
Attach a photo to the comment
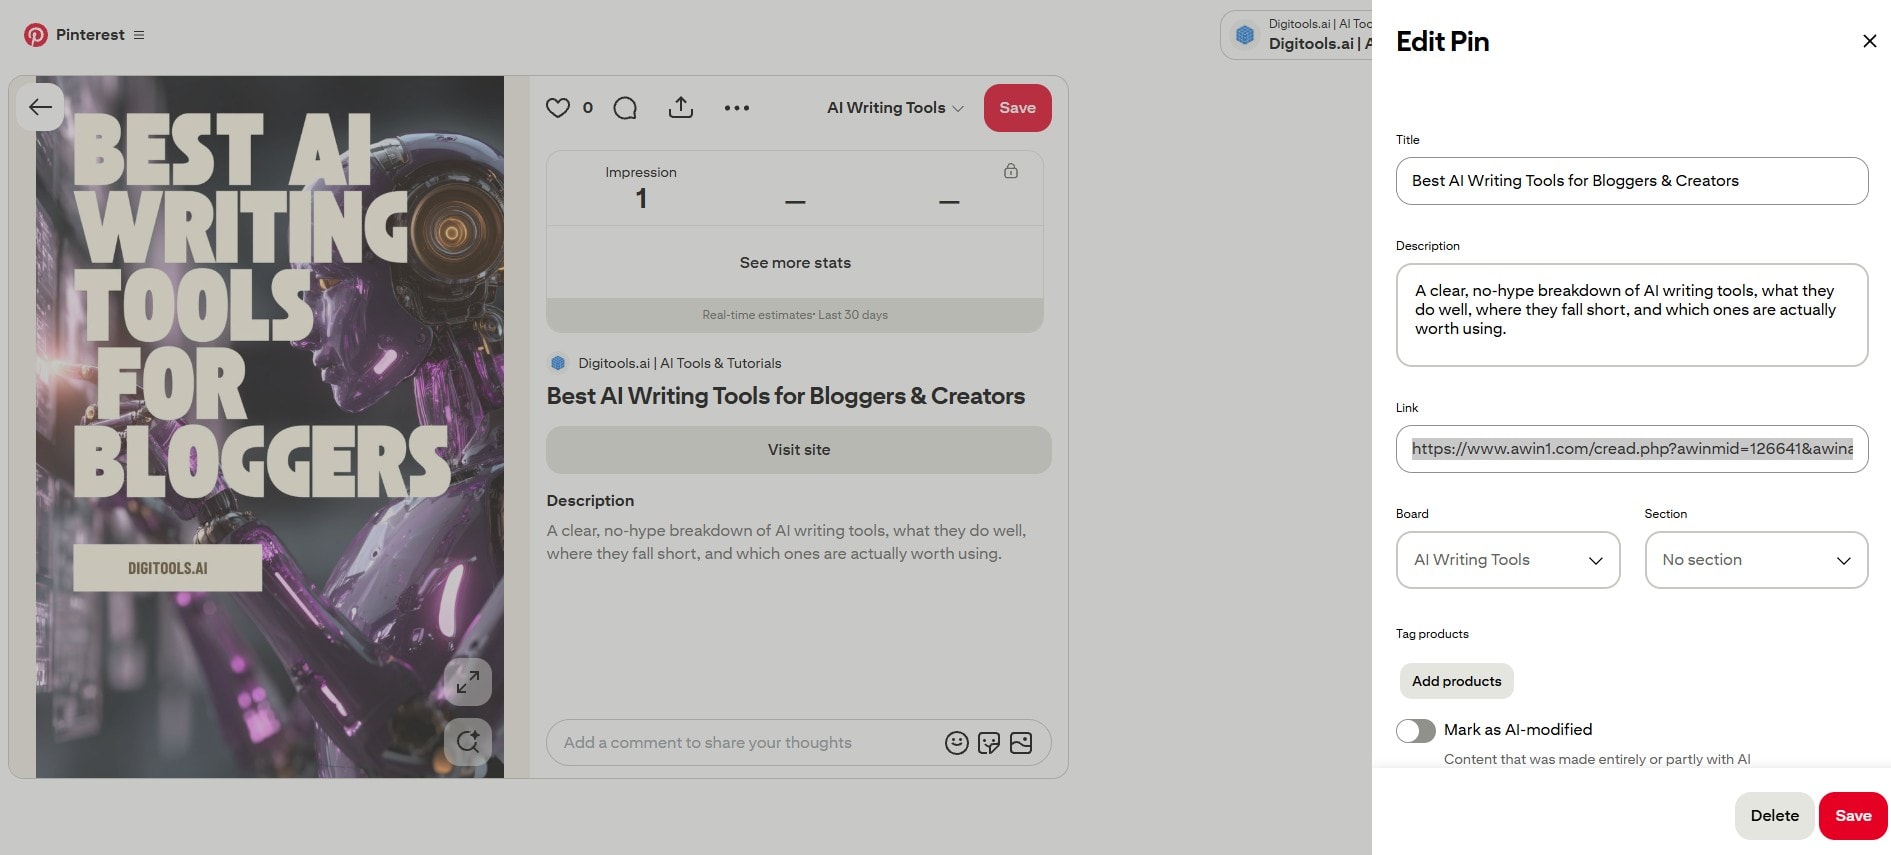point(1021,743)
